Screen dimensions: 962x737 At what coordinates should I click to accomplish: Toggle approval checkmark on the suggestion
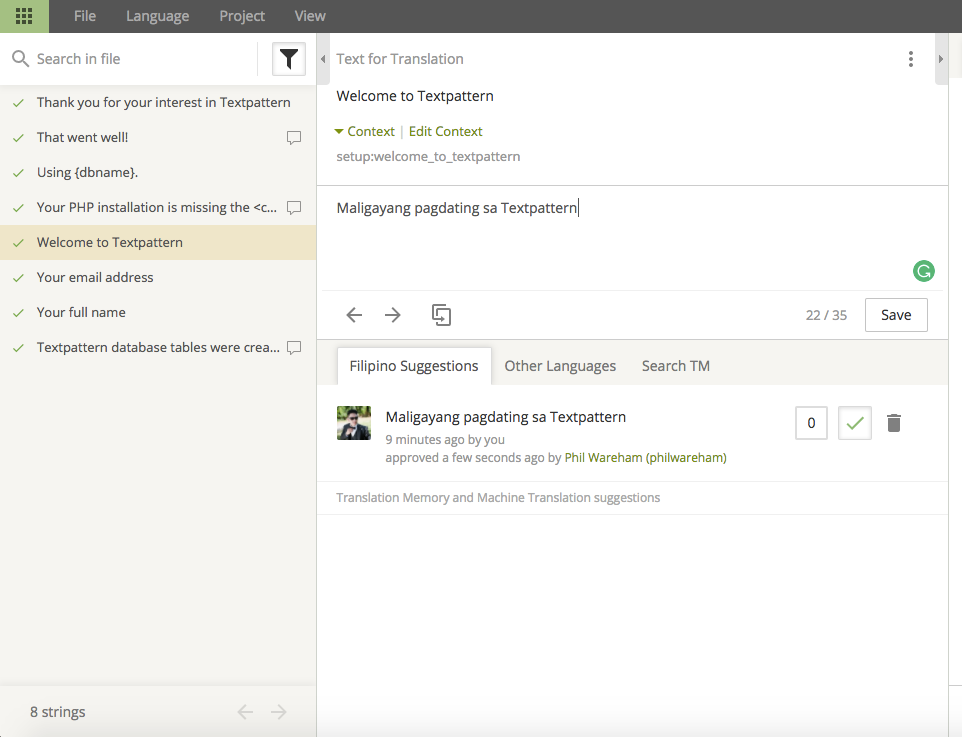point(855,423)
